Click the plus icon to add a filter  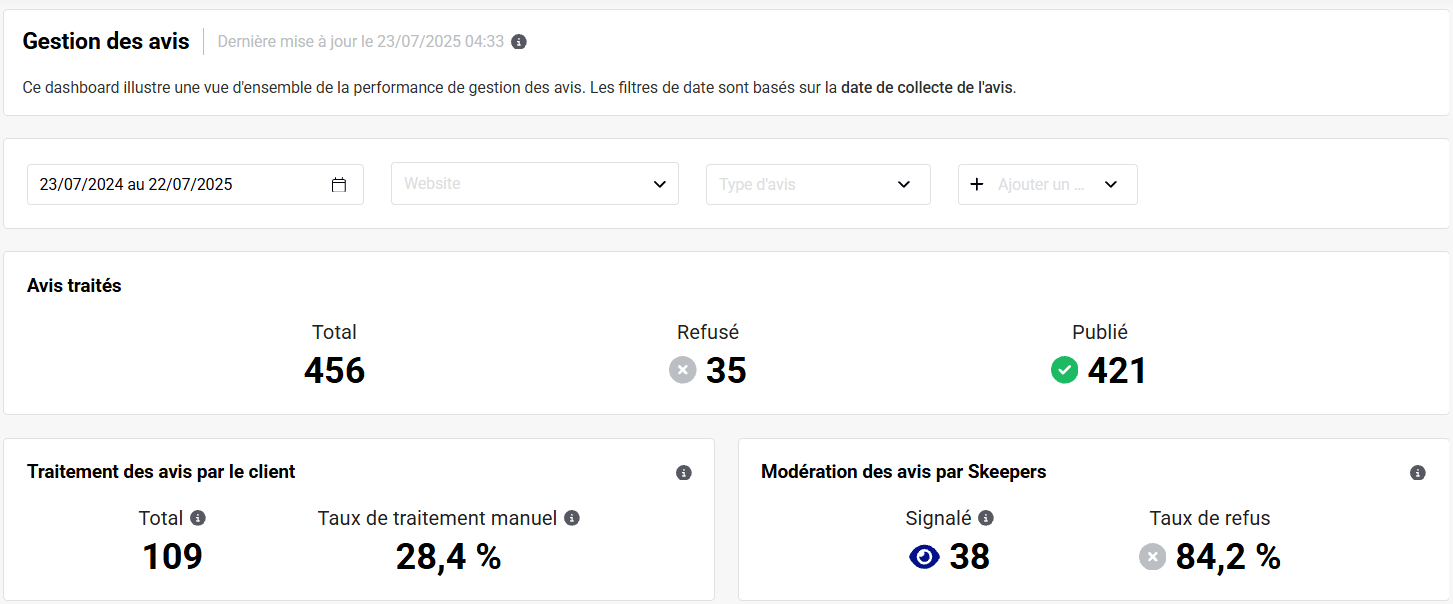(x=977, y=185)
